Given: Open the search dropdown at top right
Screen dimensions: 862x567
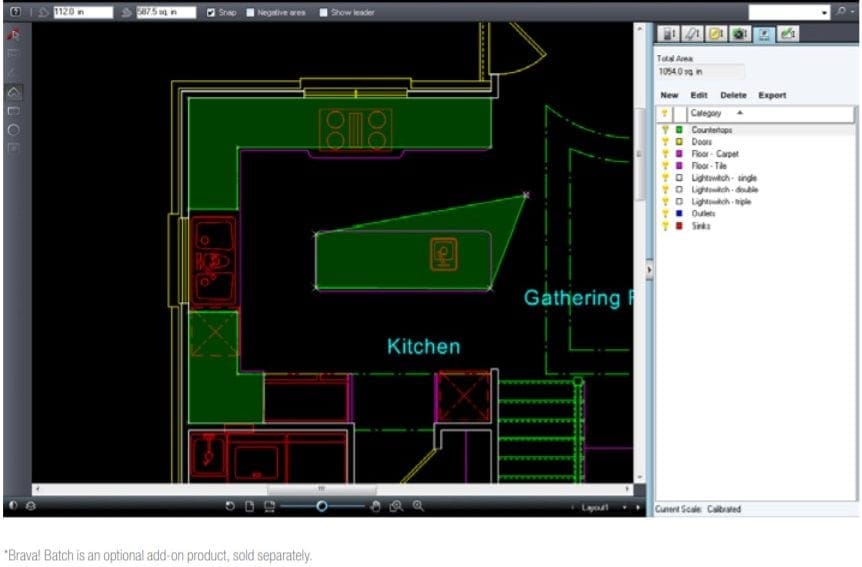Looking at the screenshot, I should (825, 13).
